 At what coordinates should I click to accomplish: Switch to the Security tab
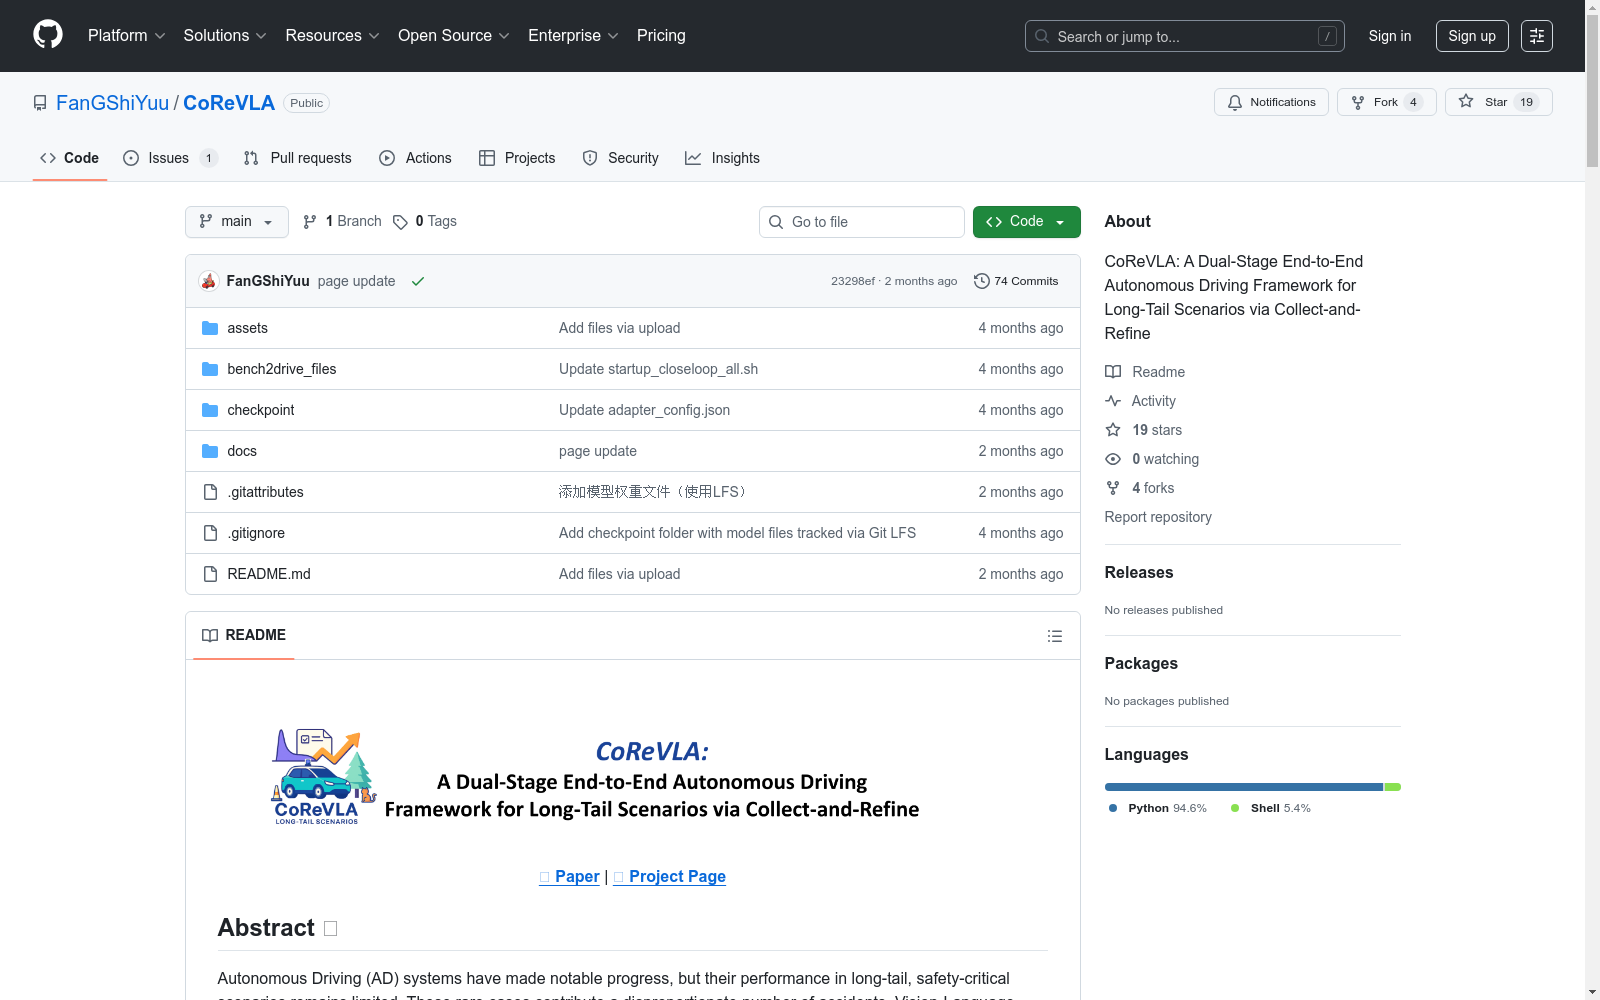(620, 158)
